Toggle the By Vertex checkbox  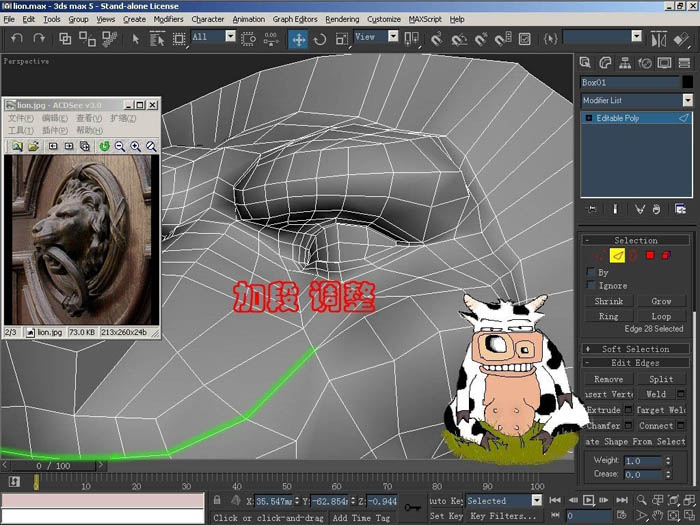tap(591, 272)
